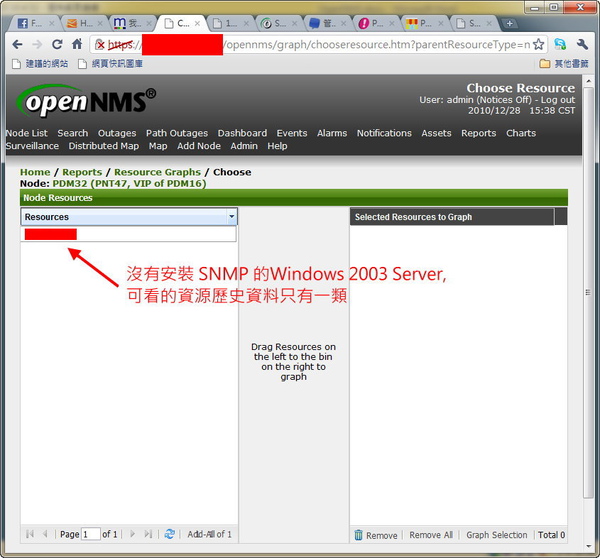Open node link PDM32 (PNT47, VIP of PDM16)
This screenshot has height=558, width=600.
point(129,184)
